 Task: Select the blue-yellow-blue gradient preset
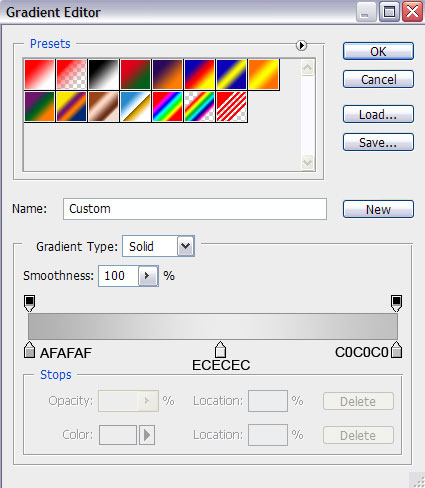231,74
